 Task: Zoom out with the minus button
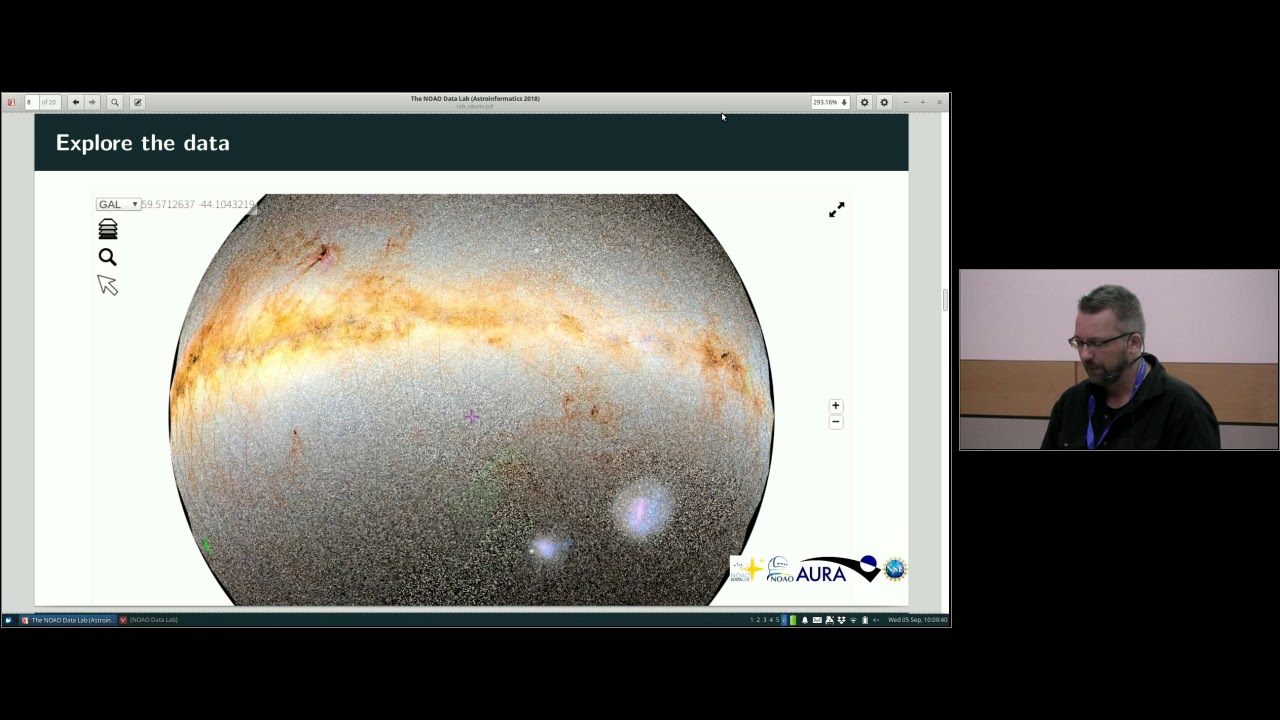(x=836, y=422)
